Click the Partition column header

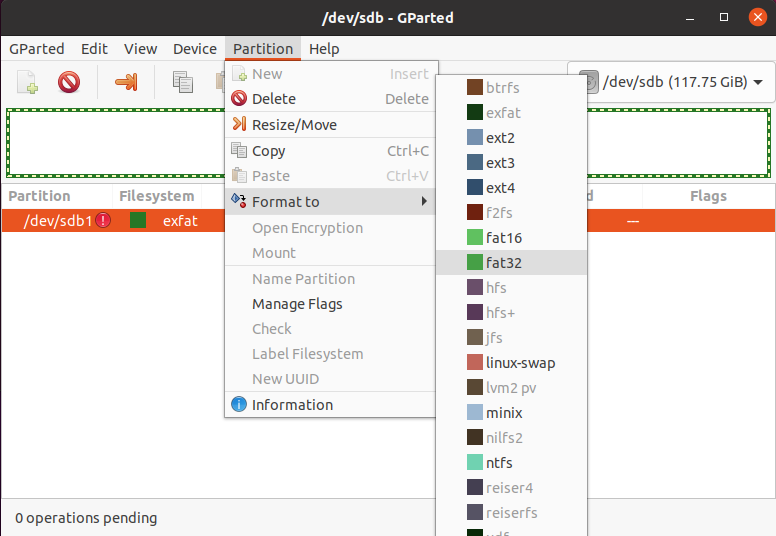pyautogui.click(x=40, y=196)
